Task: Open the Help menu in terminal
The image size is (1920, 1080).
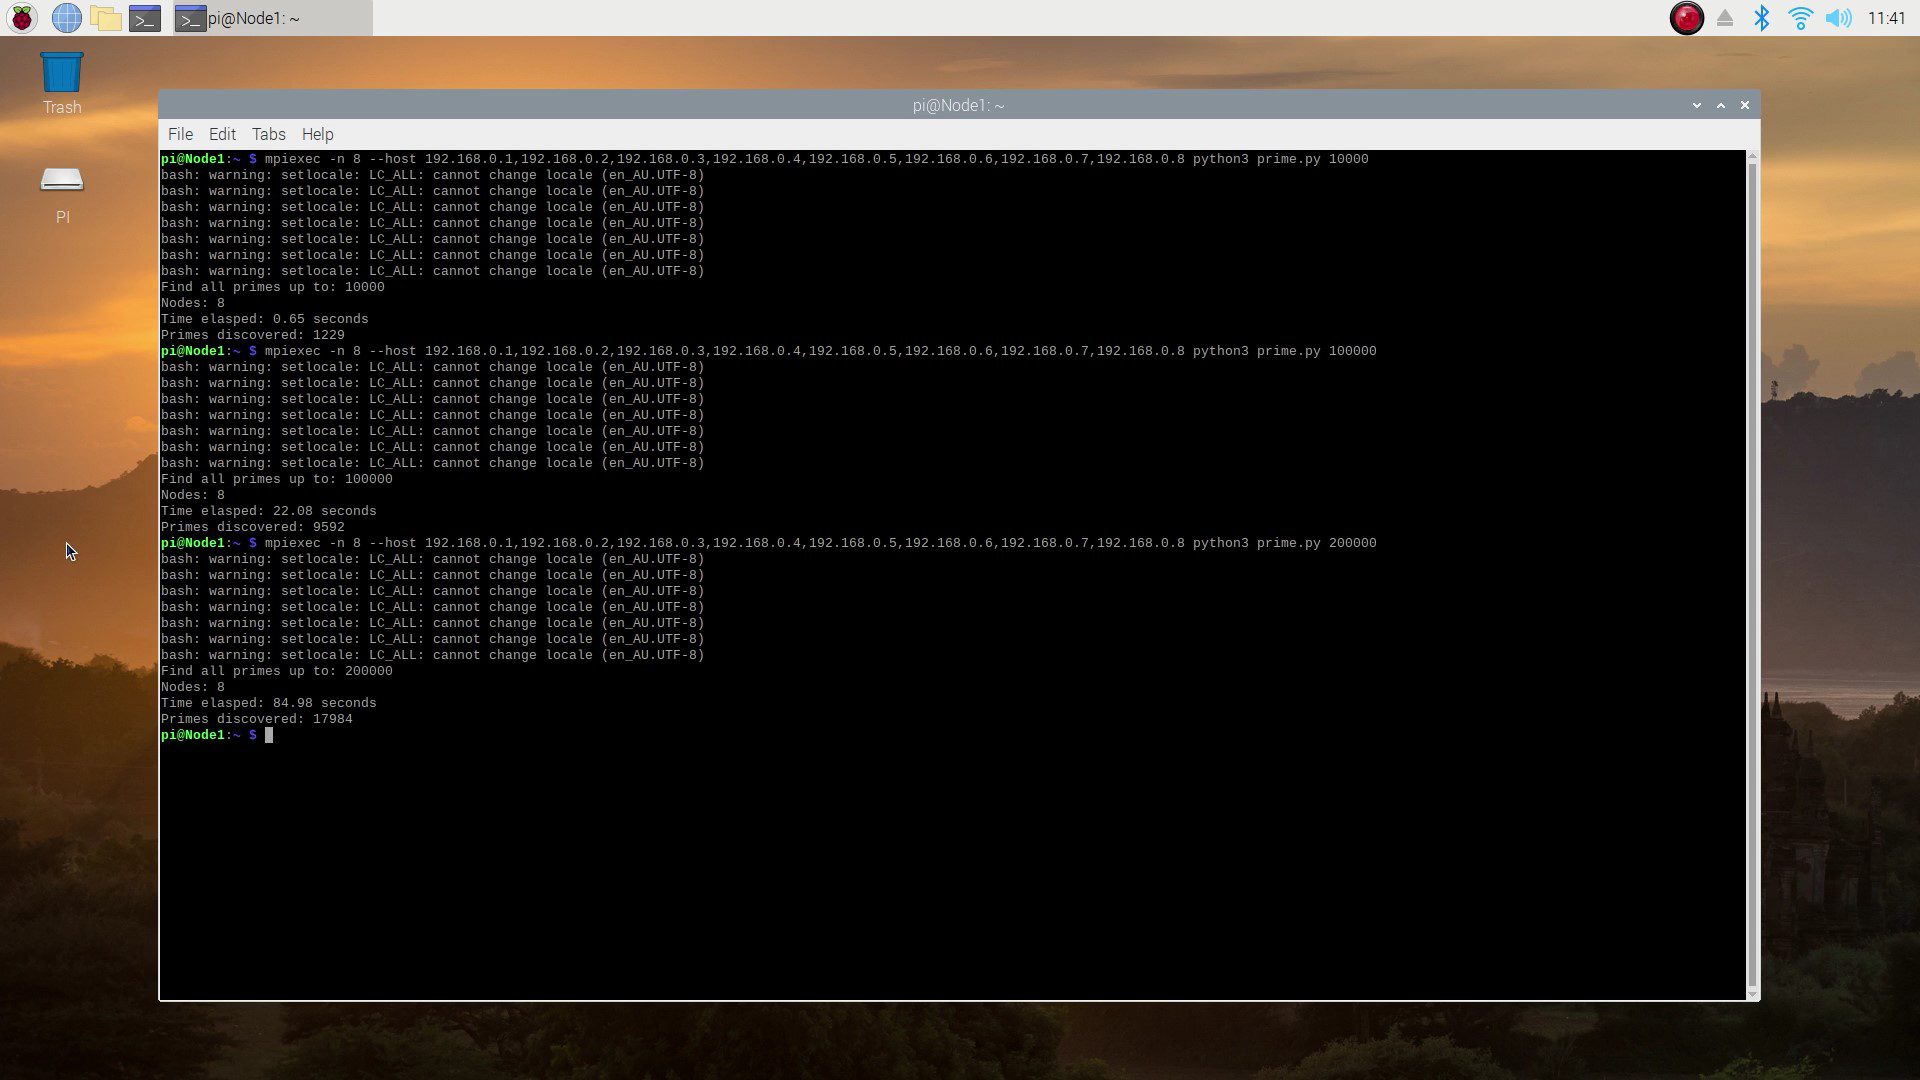Action: click(317, 134)
